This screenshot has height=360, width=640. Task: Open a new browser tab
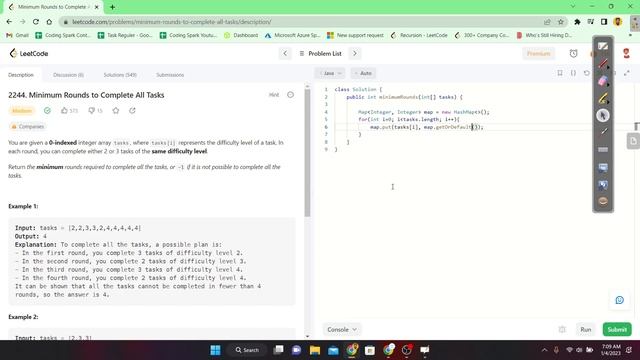coord(112,7)
